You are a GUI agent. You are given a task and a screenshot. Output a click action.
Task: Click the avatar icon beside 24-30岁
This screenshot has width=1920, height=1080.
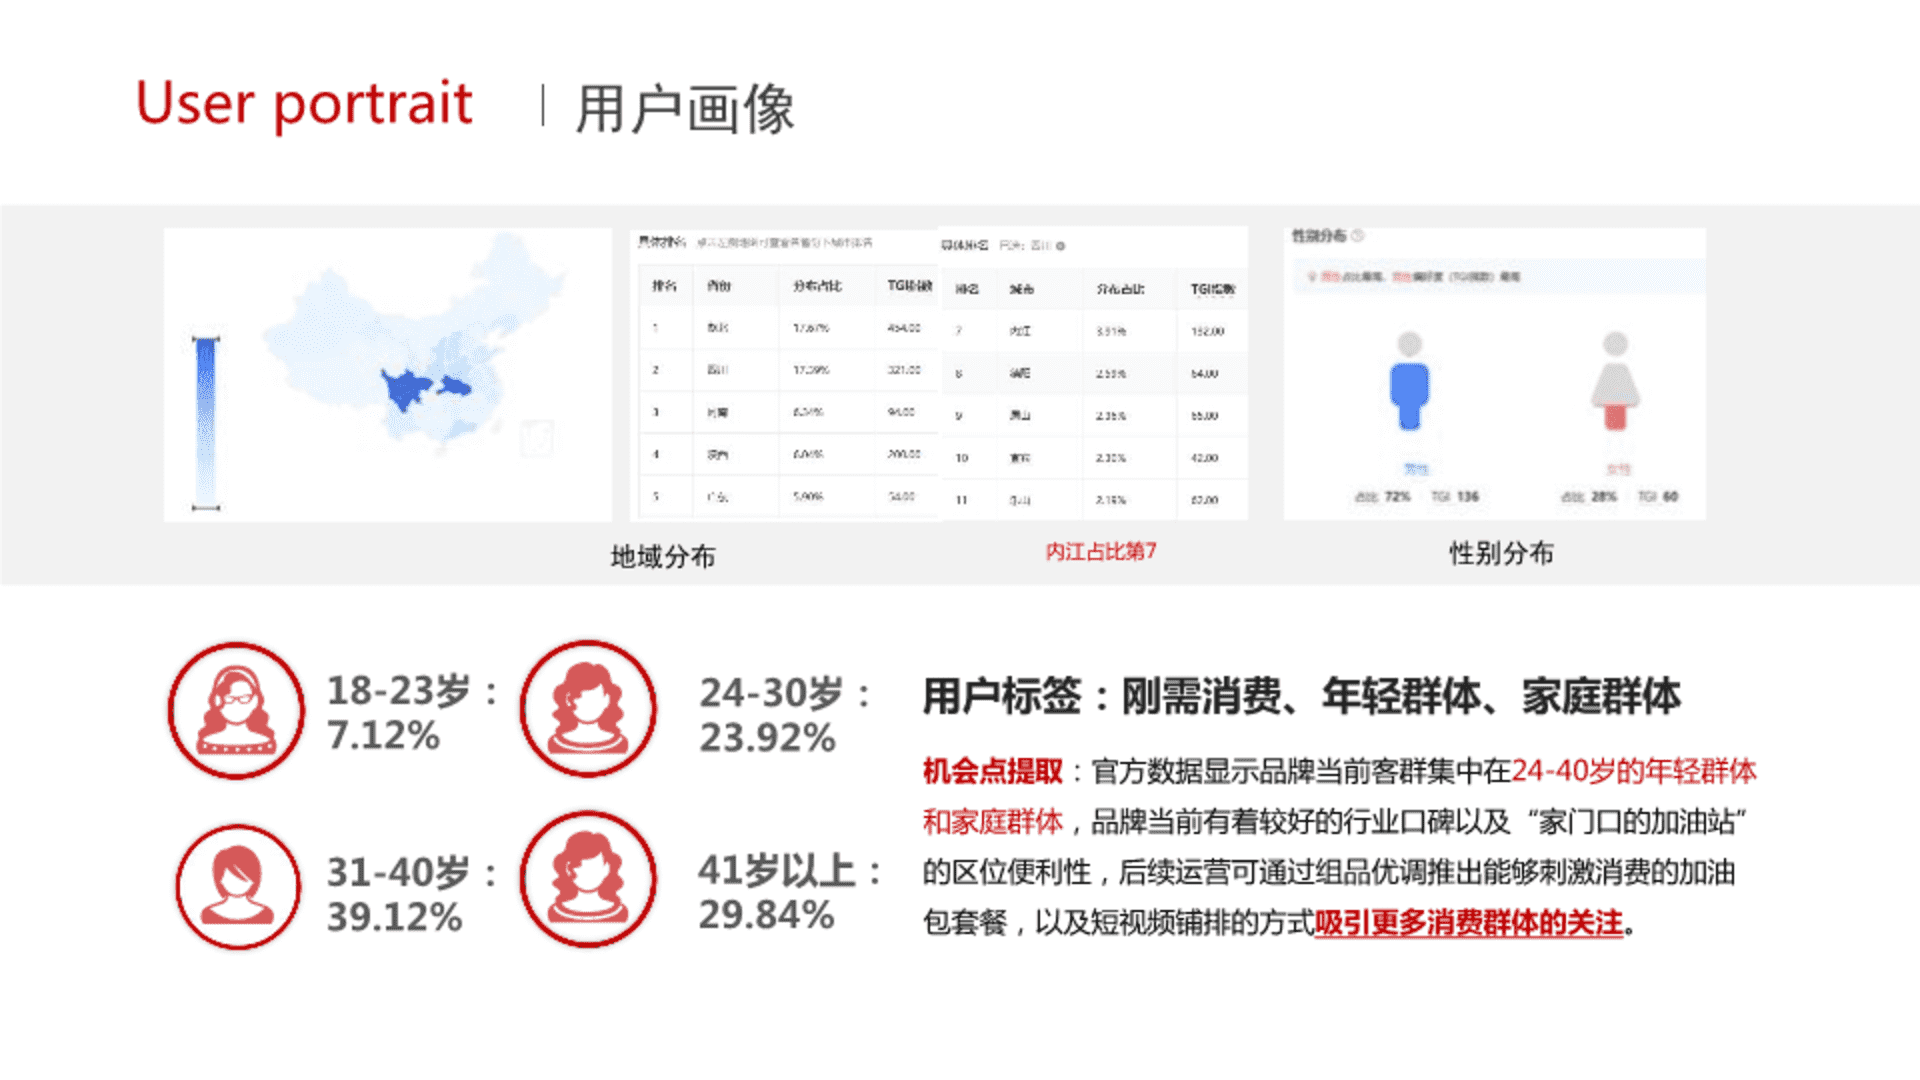[588, 709]
